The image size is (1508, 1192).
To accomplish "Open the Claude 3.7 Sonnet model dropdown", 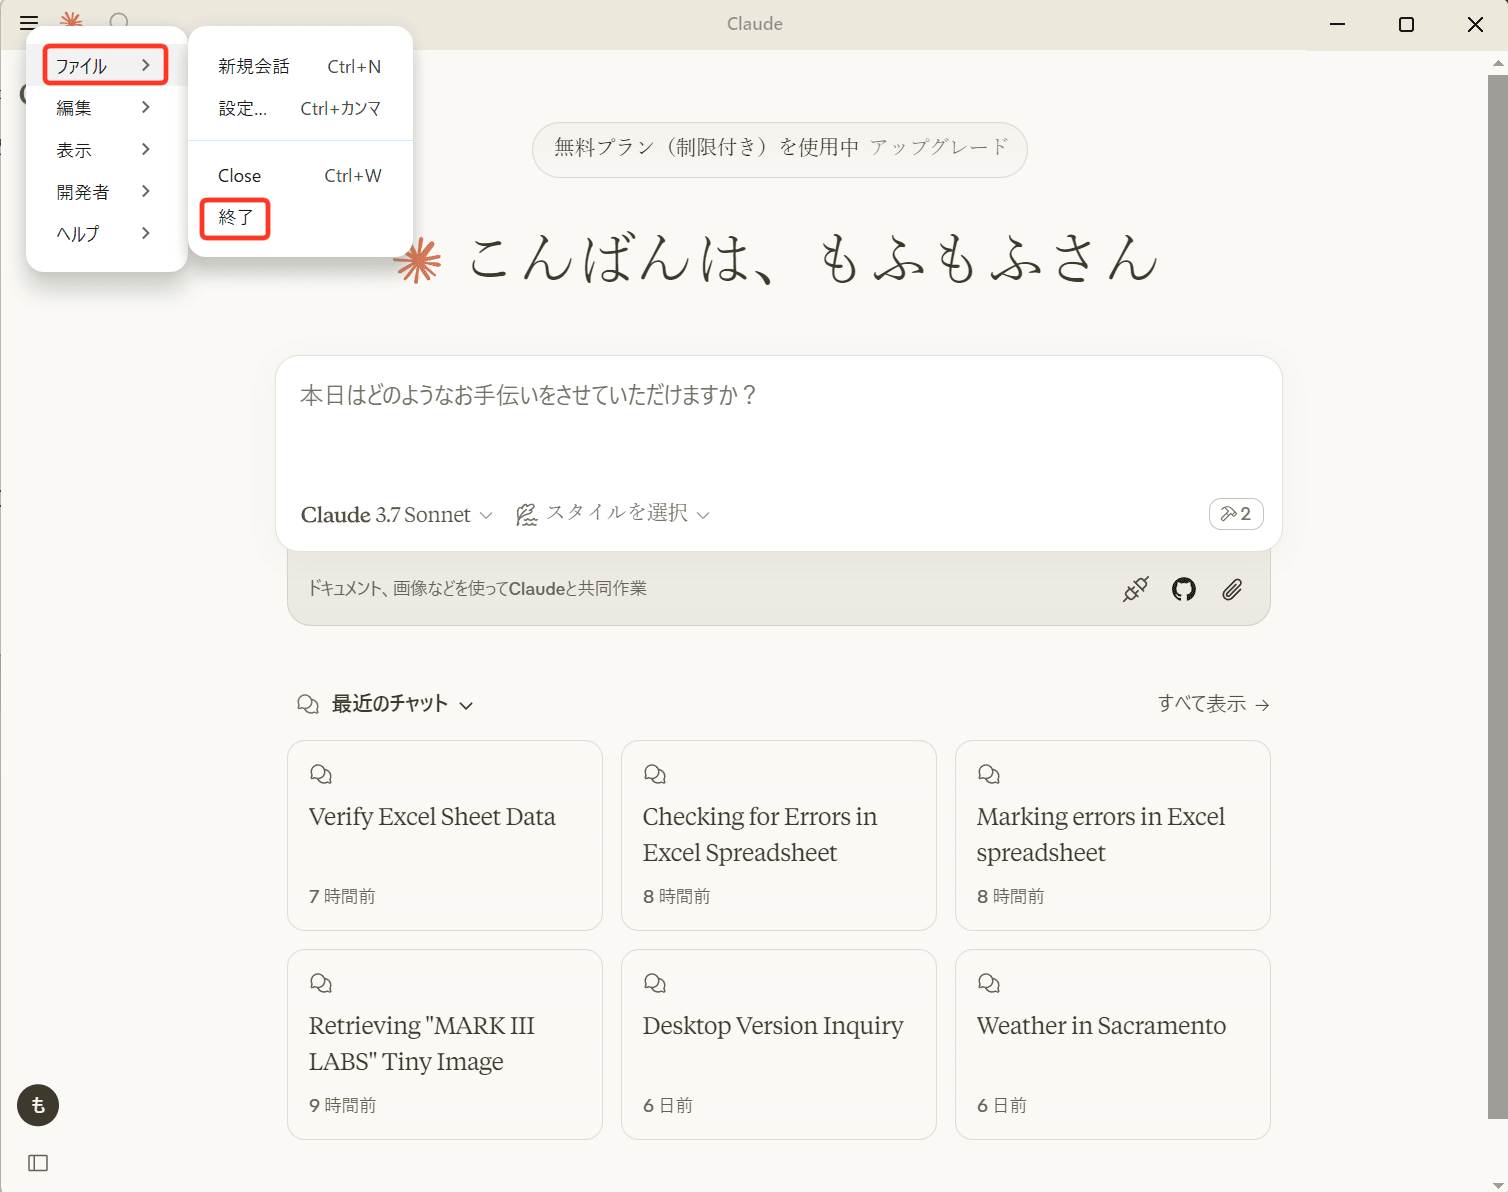I will [x=396, y=514].
